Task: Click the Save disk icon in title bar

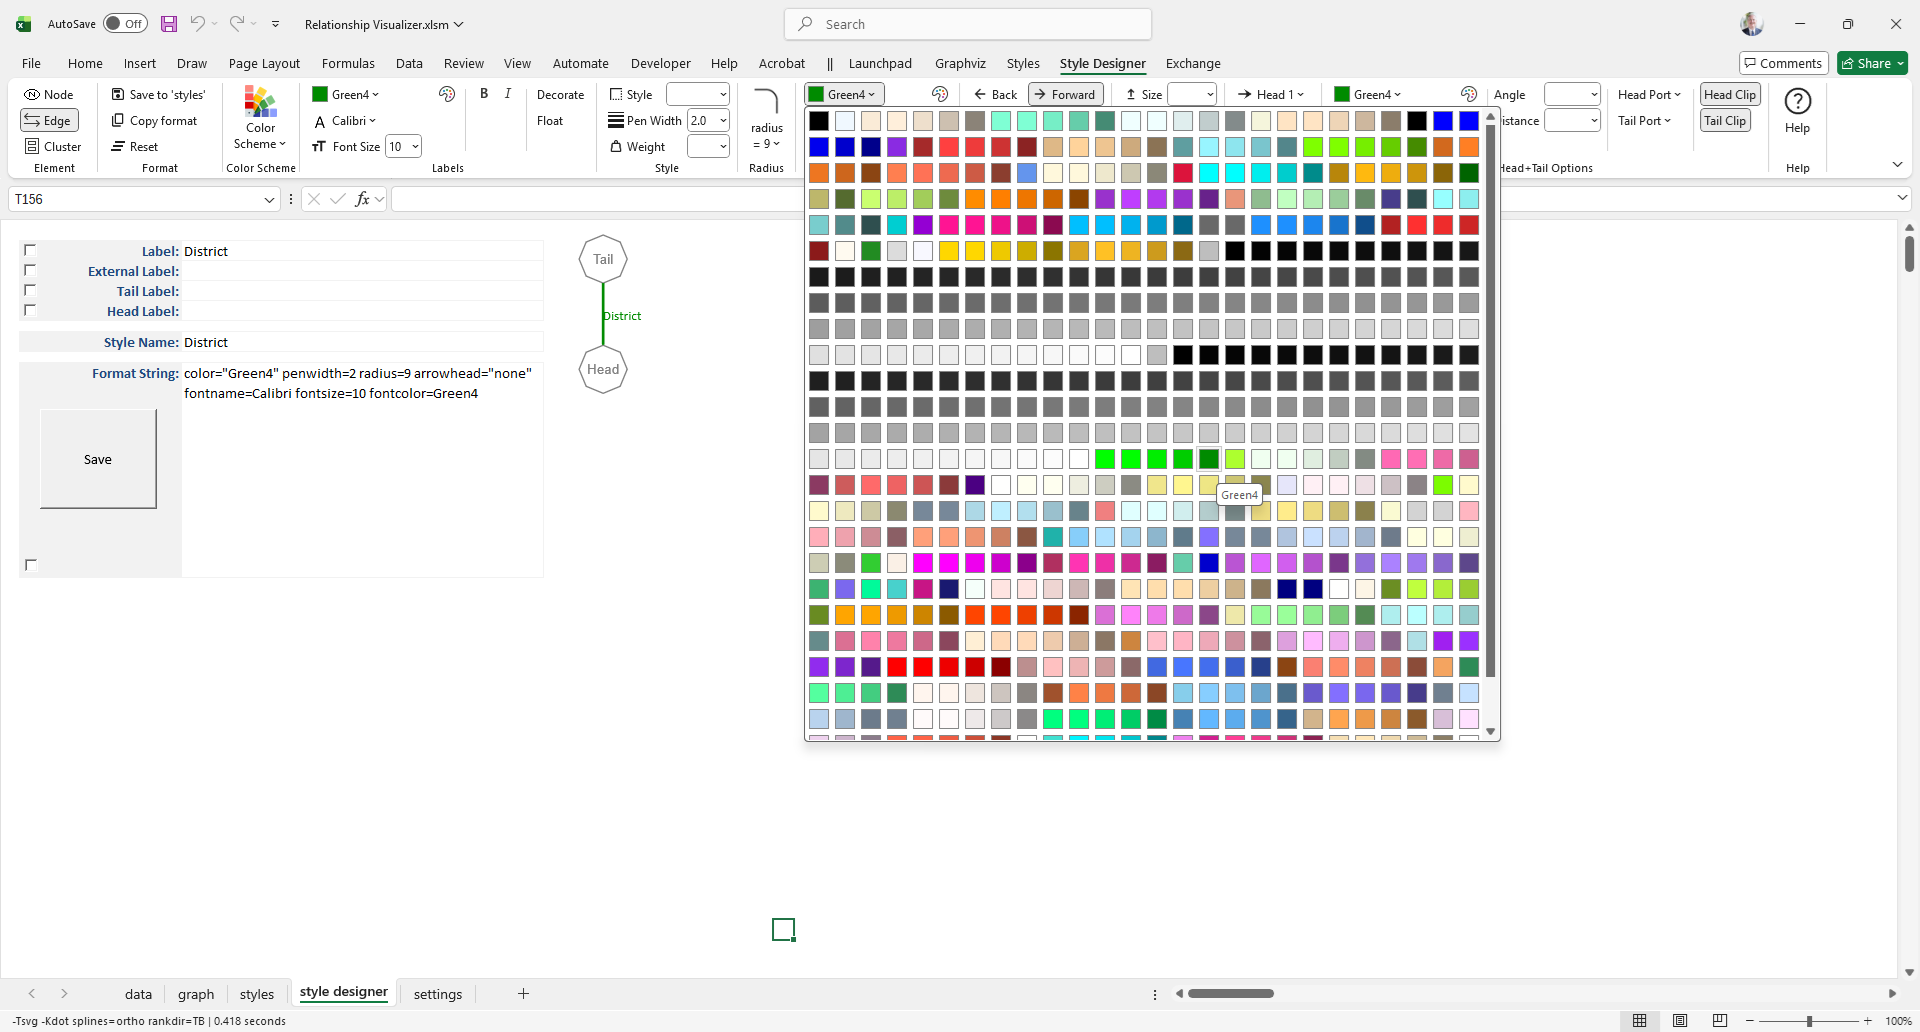Action: (169, 24)
